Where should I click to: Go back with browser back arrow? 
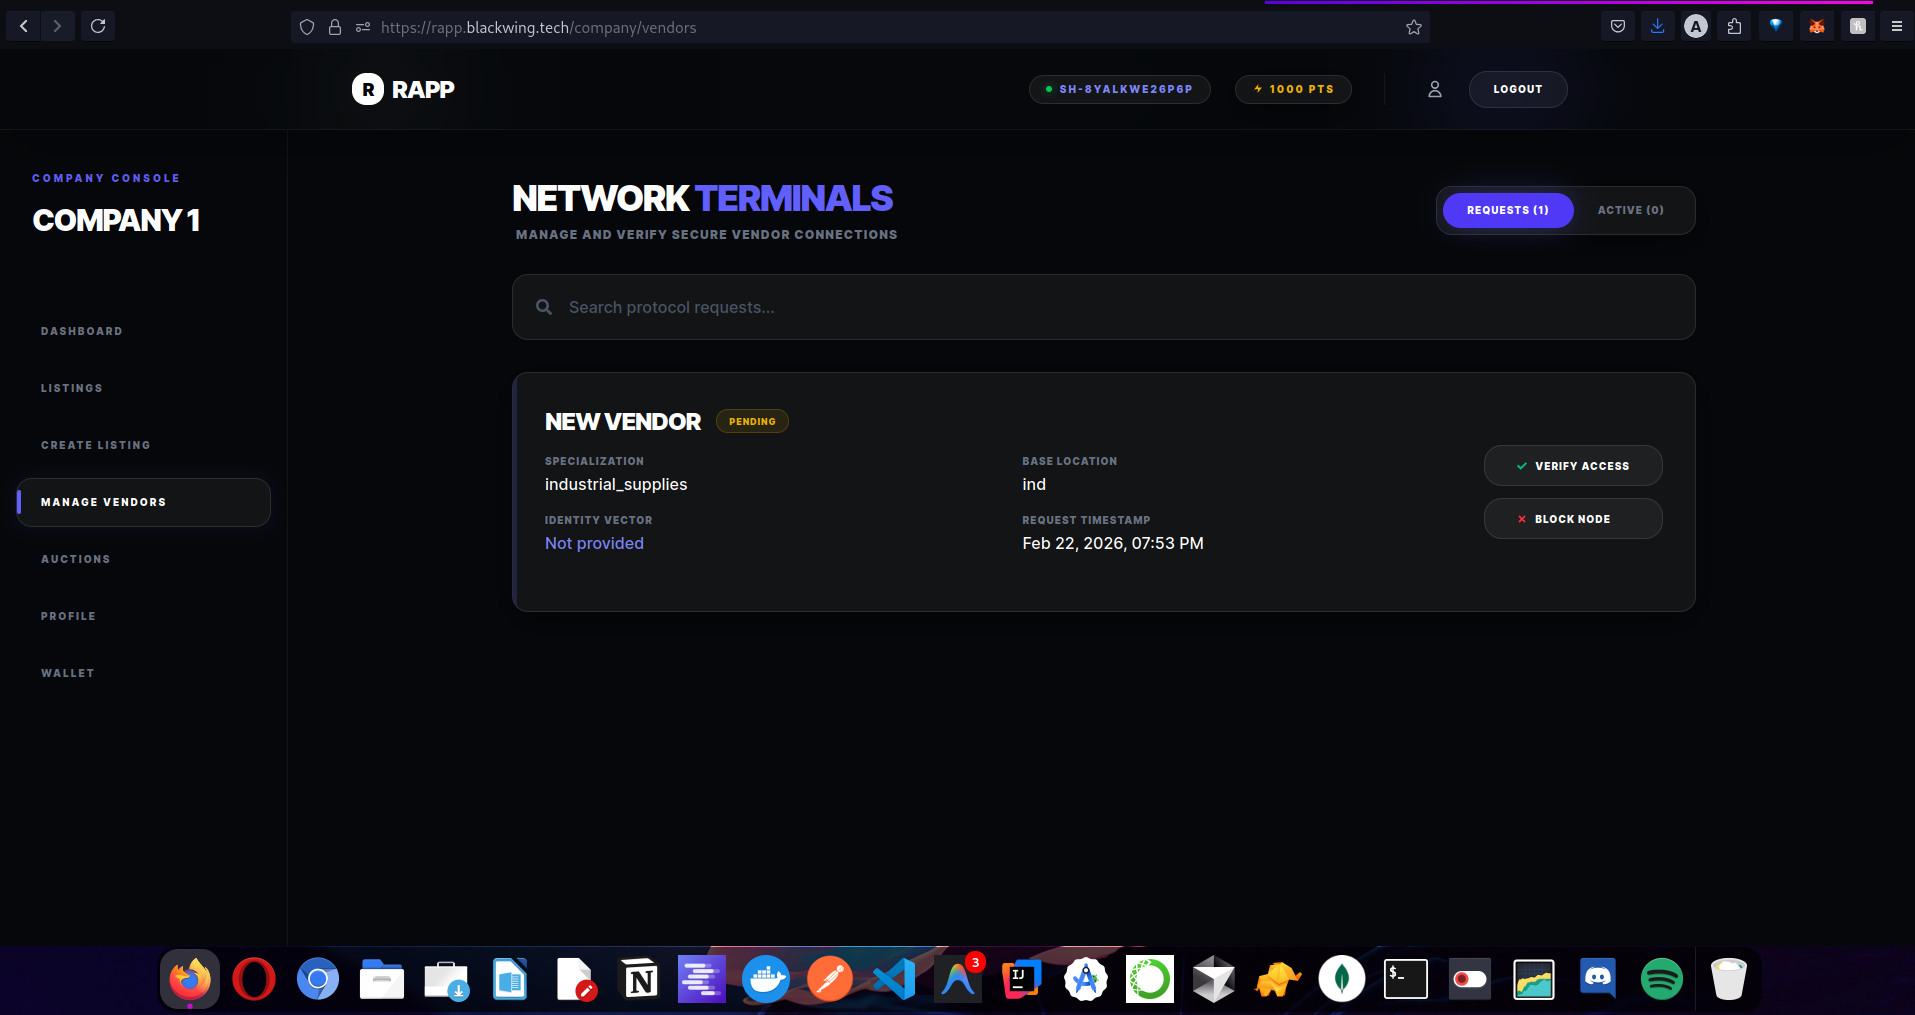click(x=24, y=26)
